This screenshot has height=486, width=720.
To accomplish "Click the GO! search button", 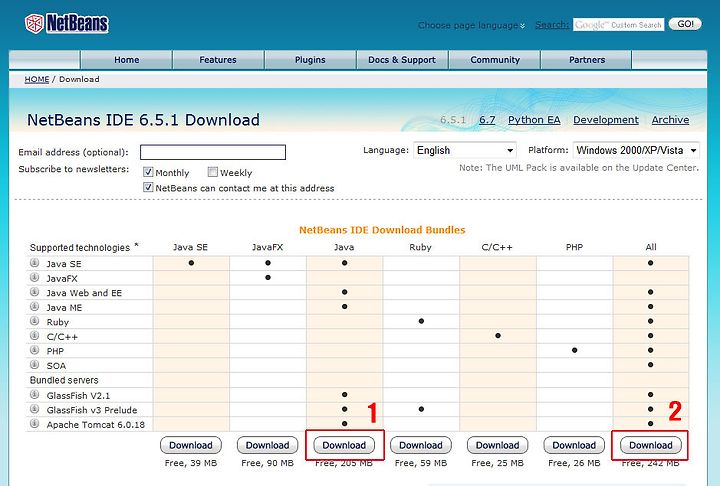I will coord(685,24).
